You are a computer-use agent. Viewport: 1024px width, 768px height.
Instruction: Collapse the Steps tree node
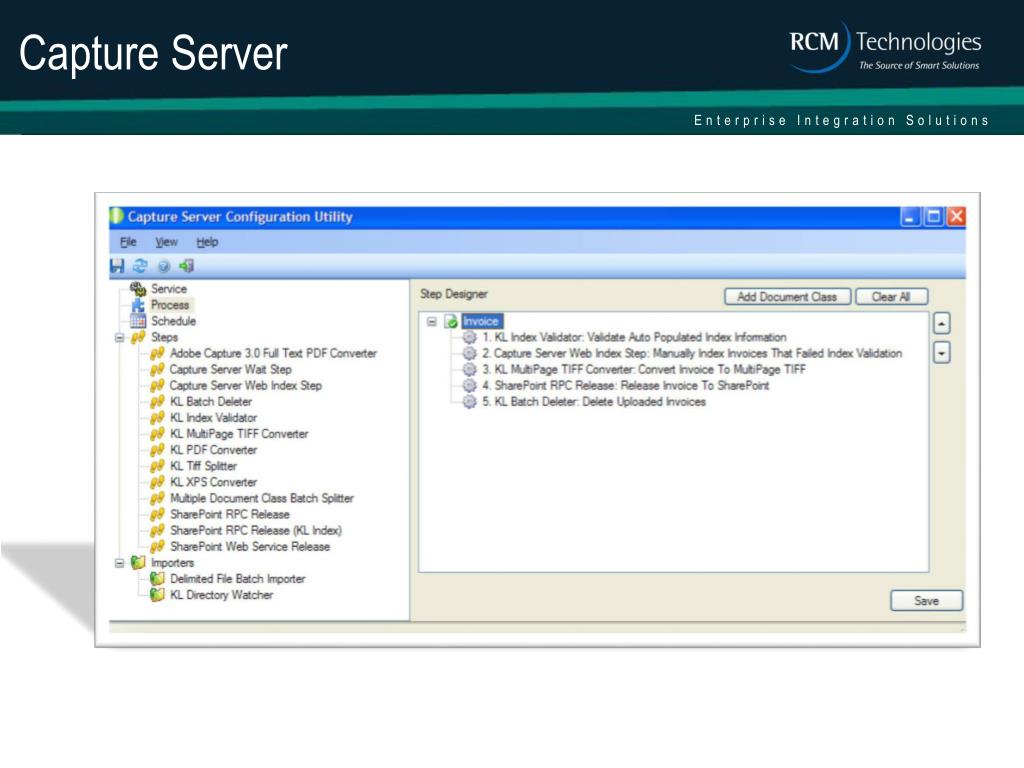coord(120,338)
